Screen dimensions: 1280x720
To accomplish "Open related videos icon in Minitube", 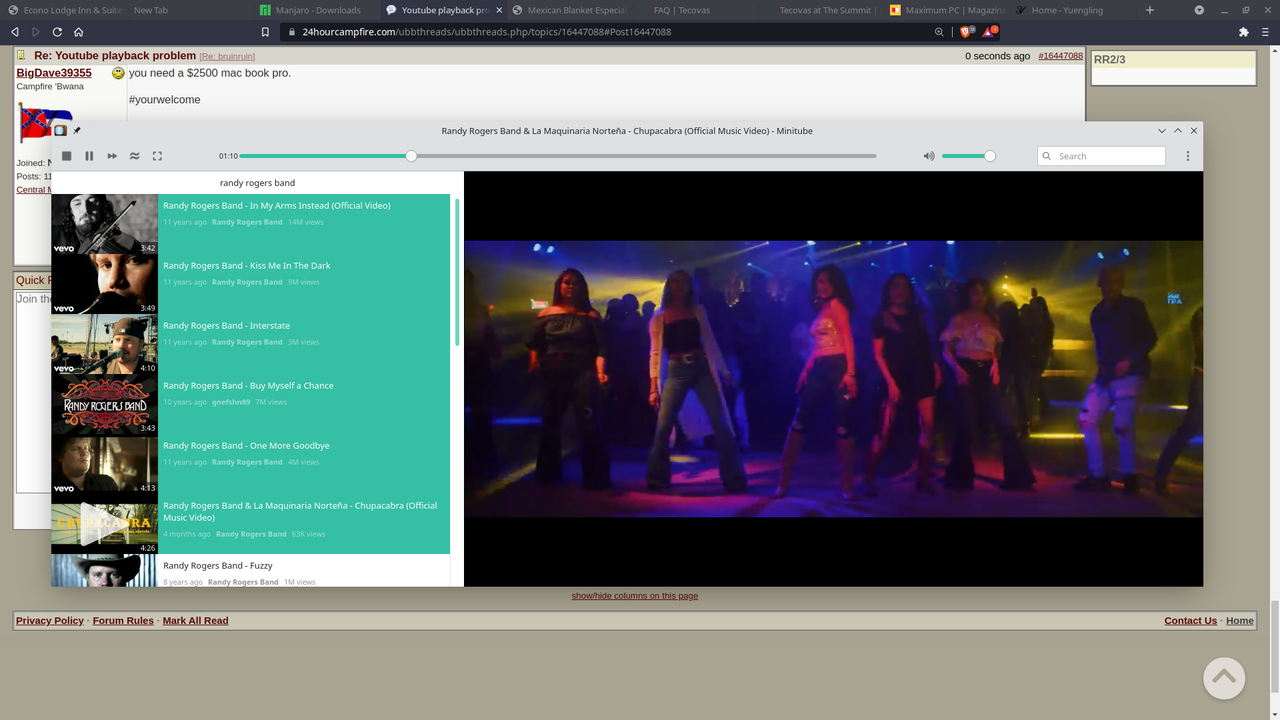I will click(x=134, y=156).
